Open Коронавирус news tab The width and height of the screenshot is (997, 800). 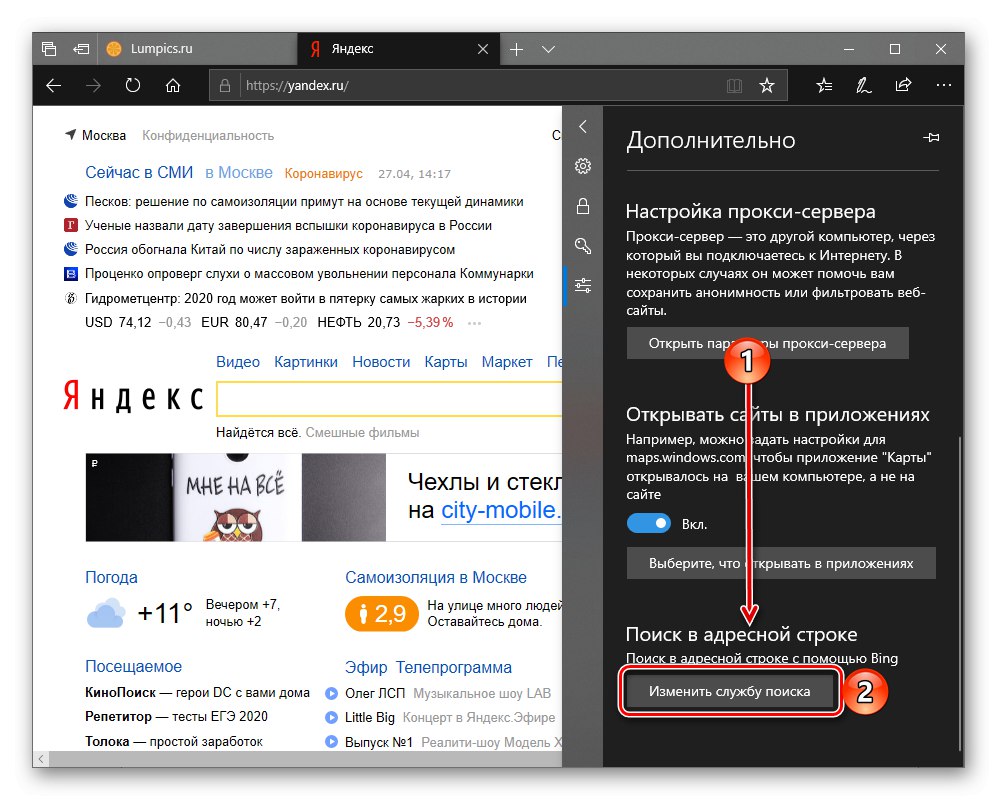[x=324, y=174]
